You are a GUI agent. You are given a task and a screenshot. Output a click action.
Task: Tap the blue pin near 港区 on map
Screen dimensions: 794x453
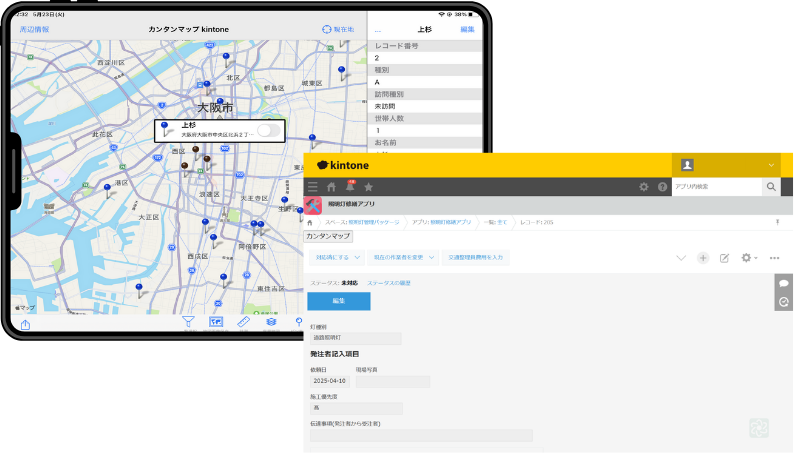pos(107,188)
